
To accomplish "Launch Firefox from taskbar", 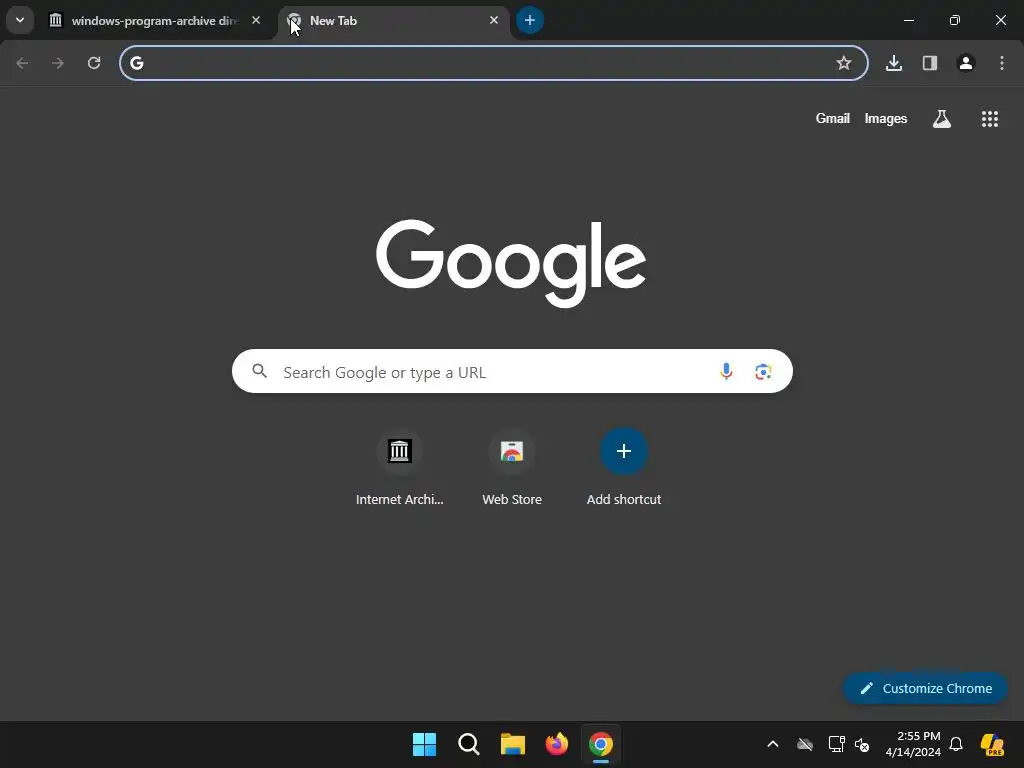I will click(x=556, y=744).
